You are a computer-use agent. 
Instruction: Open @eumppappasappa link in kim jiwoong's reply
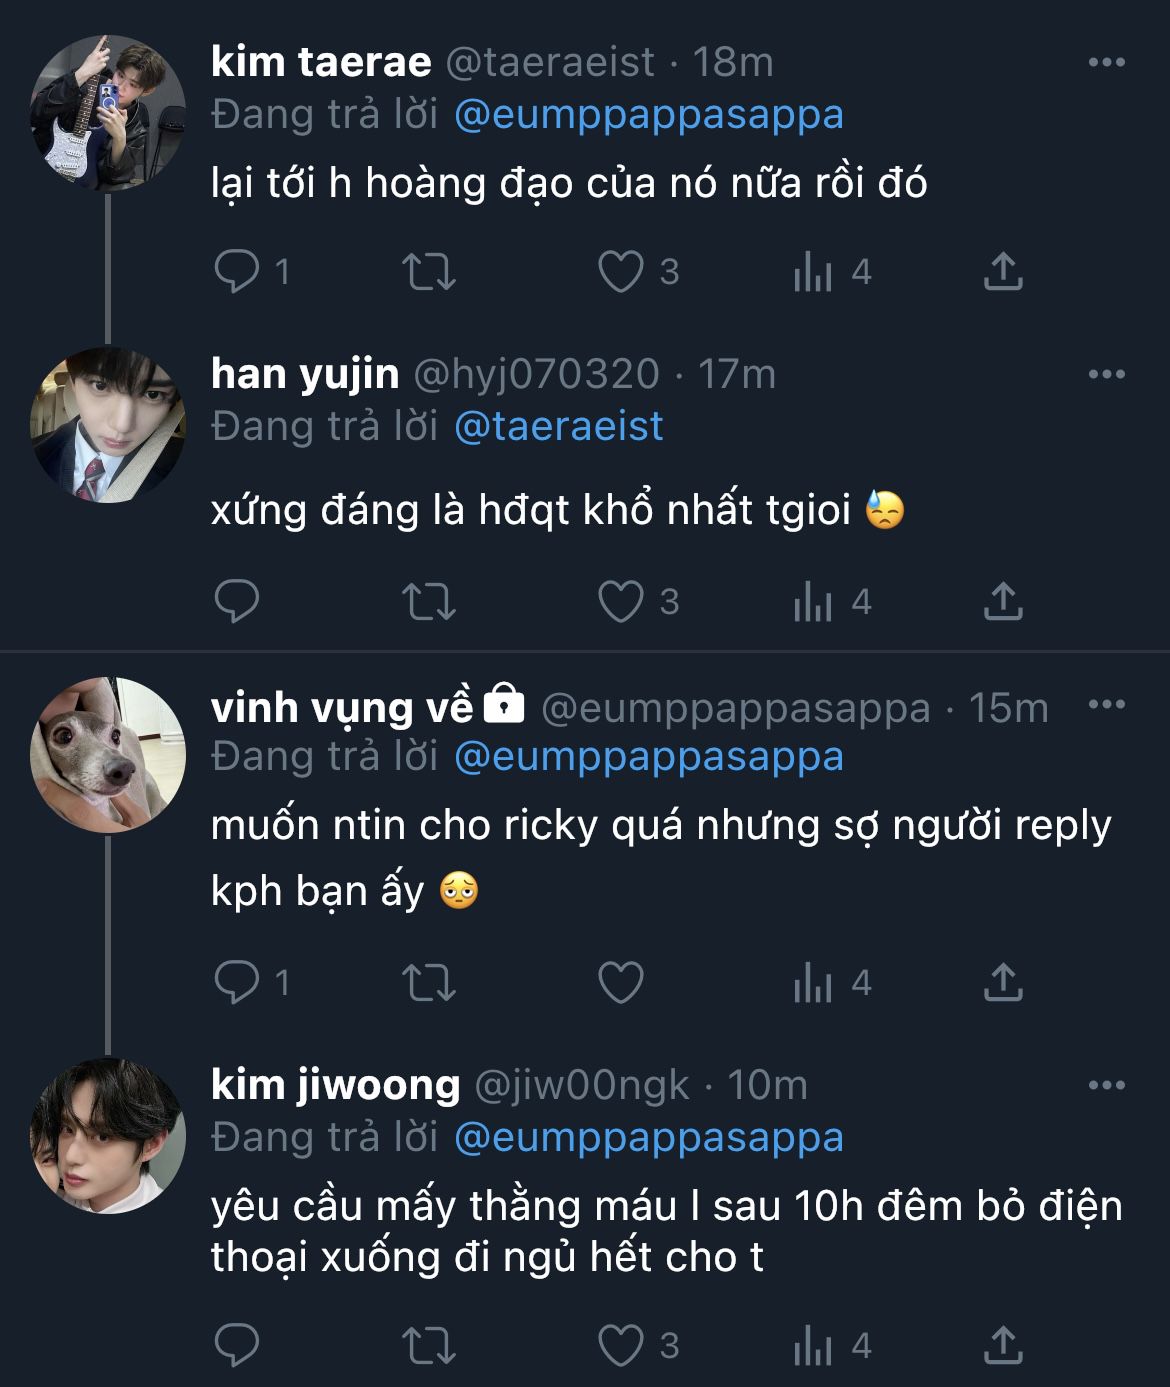tap(648, 1138)
